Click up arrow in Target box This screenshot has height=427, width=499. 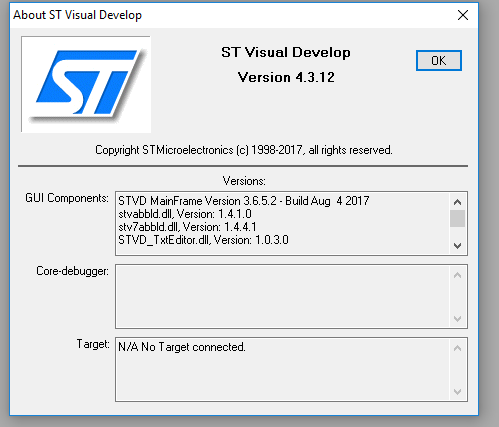(457, 348)
